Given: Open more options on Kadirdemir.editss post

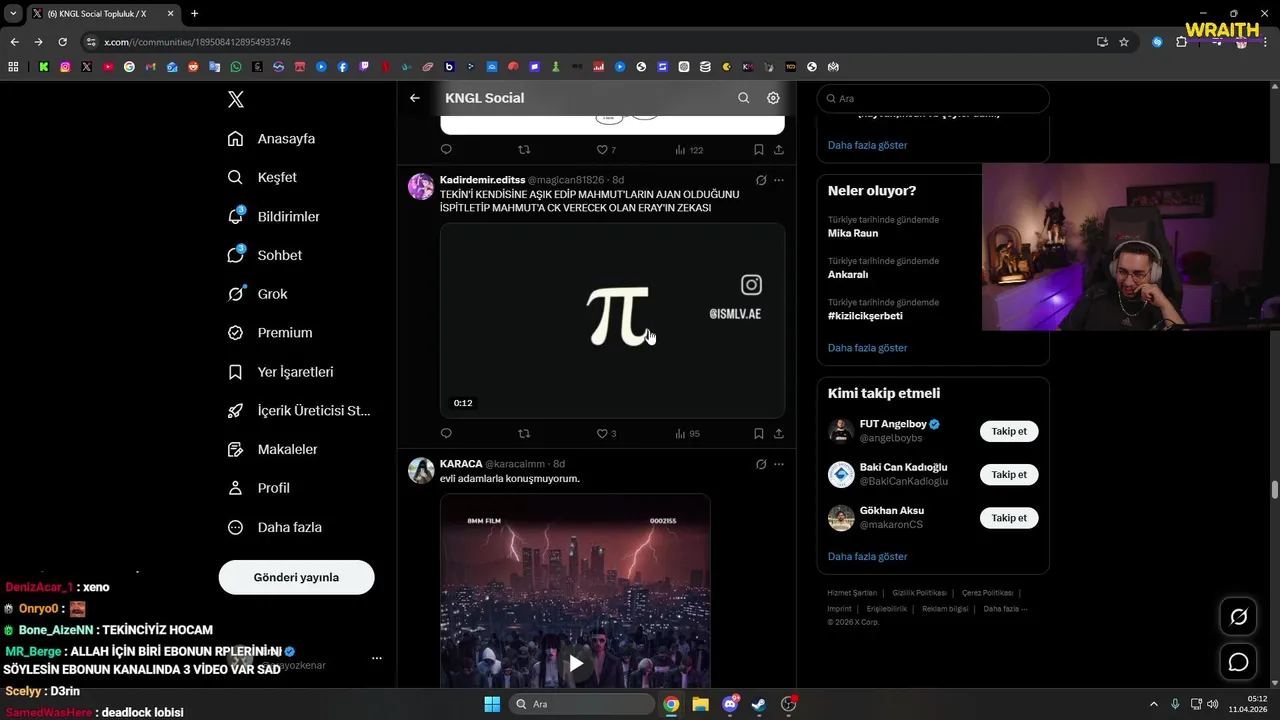Looking at the screenshot, I should 779,181.
